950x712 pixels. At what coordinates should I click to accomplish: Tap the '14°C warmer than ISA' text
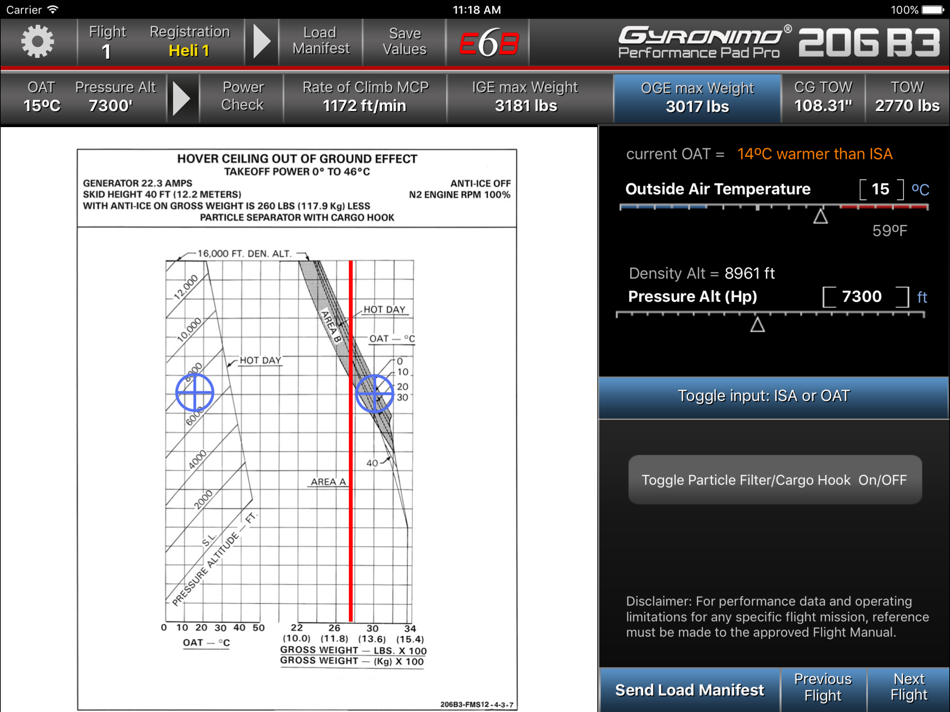[815, 154]
